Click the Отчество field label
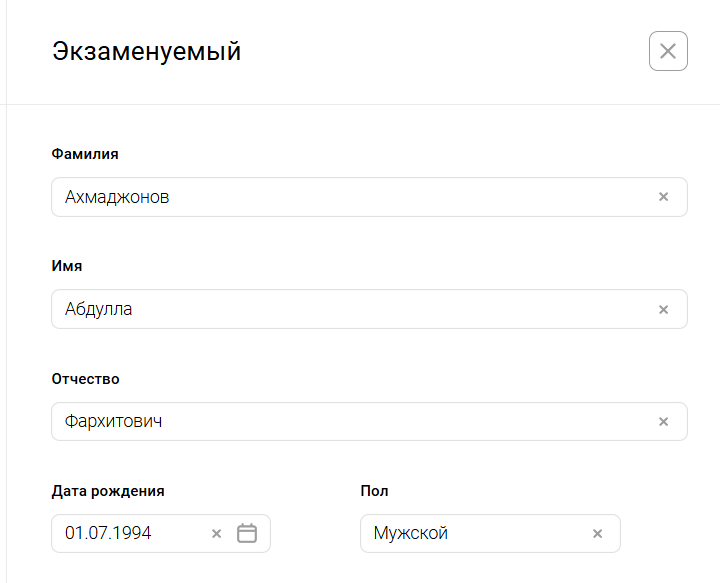Screen dimensions: 720x583 (86, 379)
